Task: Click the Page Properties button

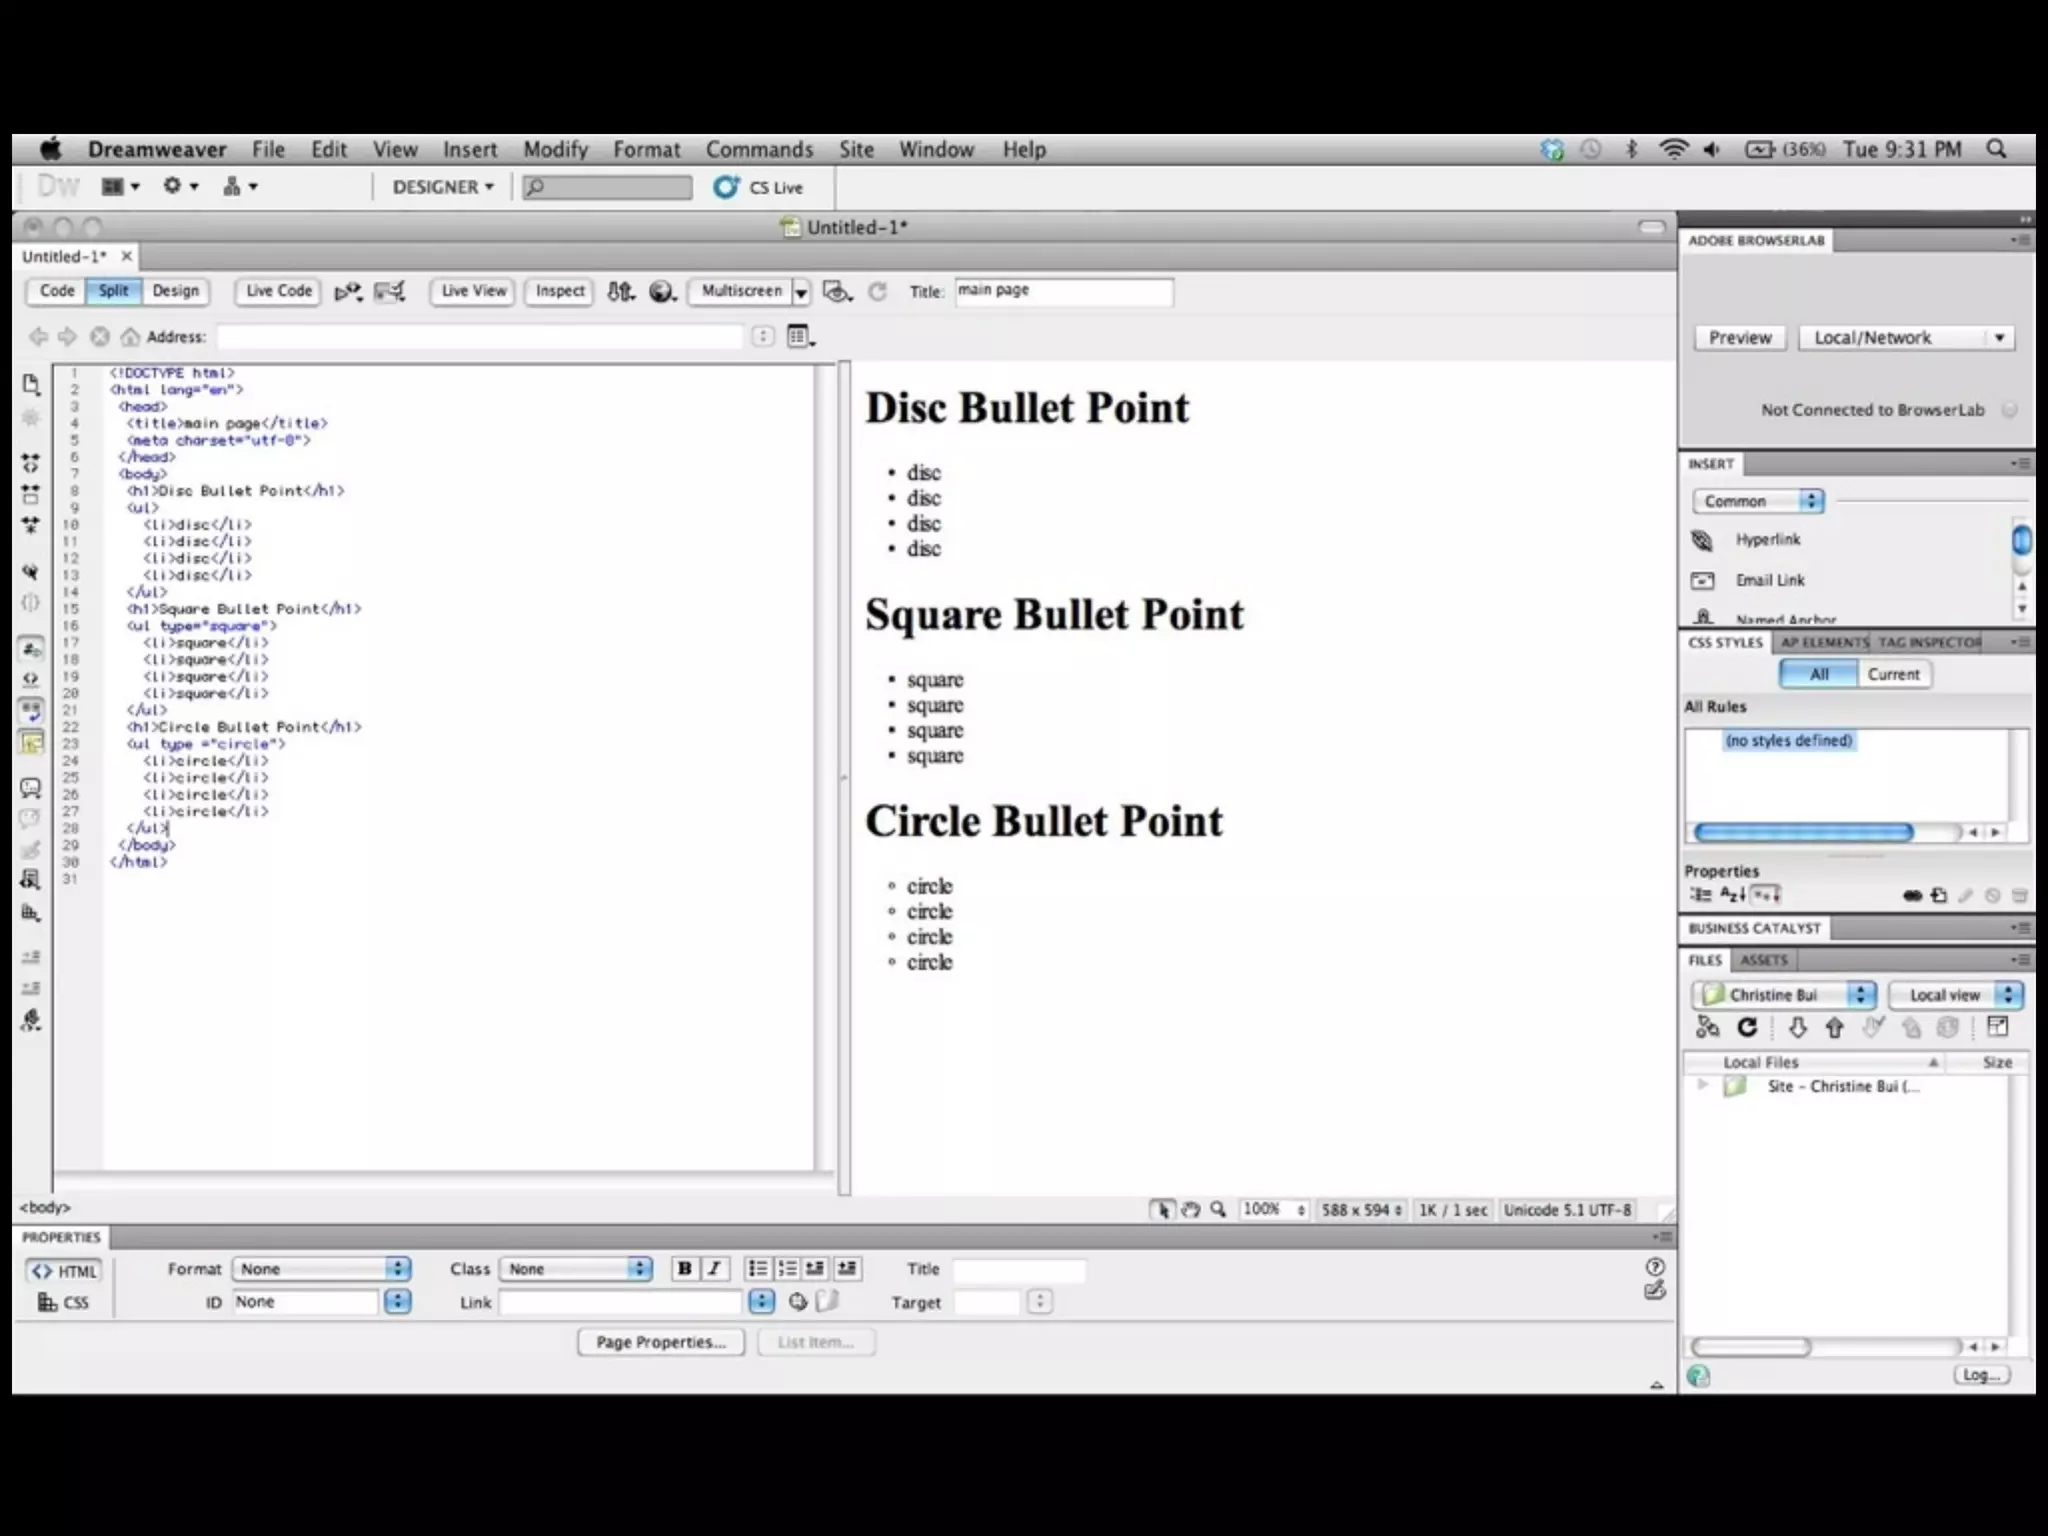Action: coord(661,1342)
